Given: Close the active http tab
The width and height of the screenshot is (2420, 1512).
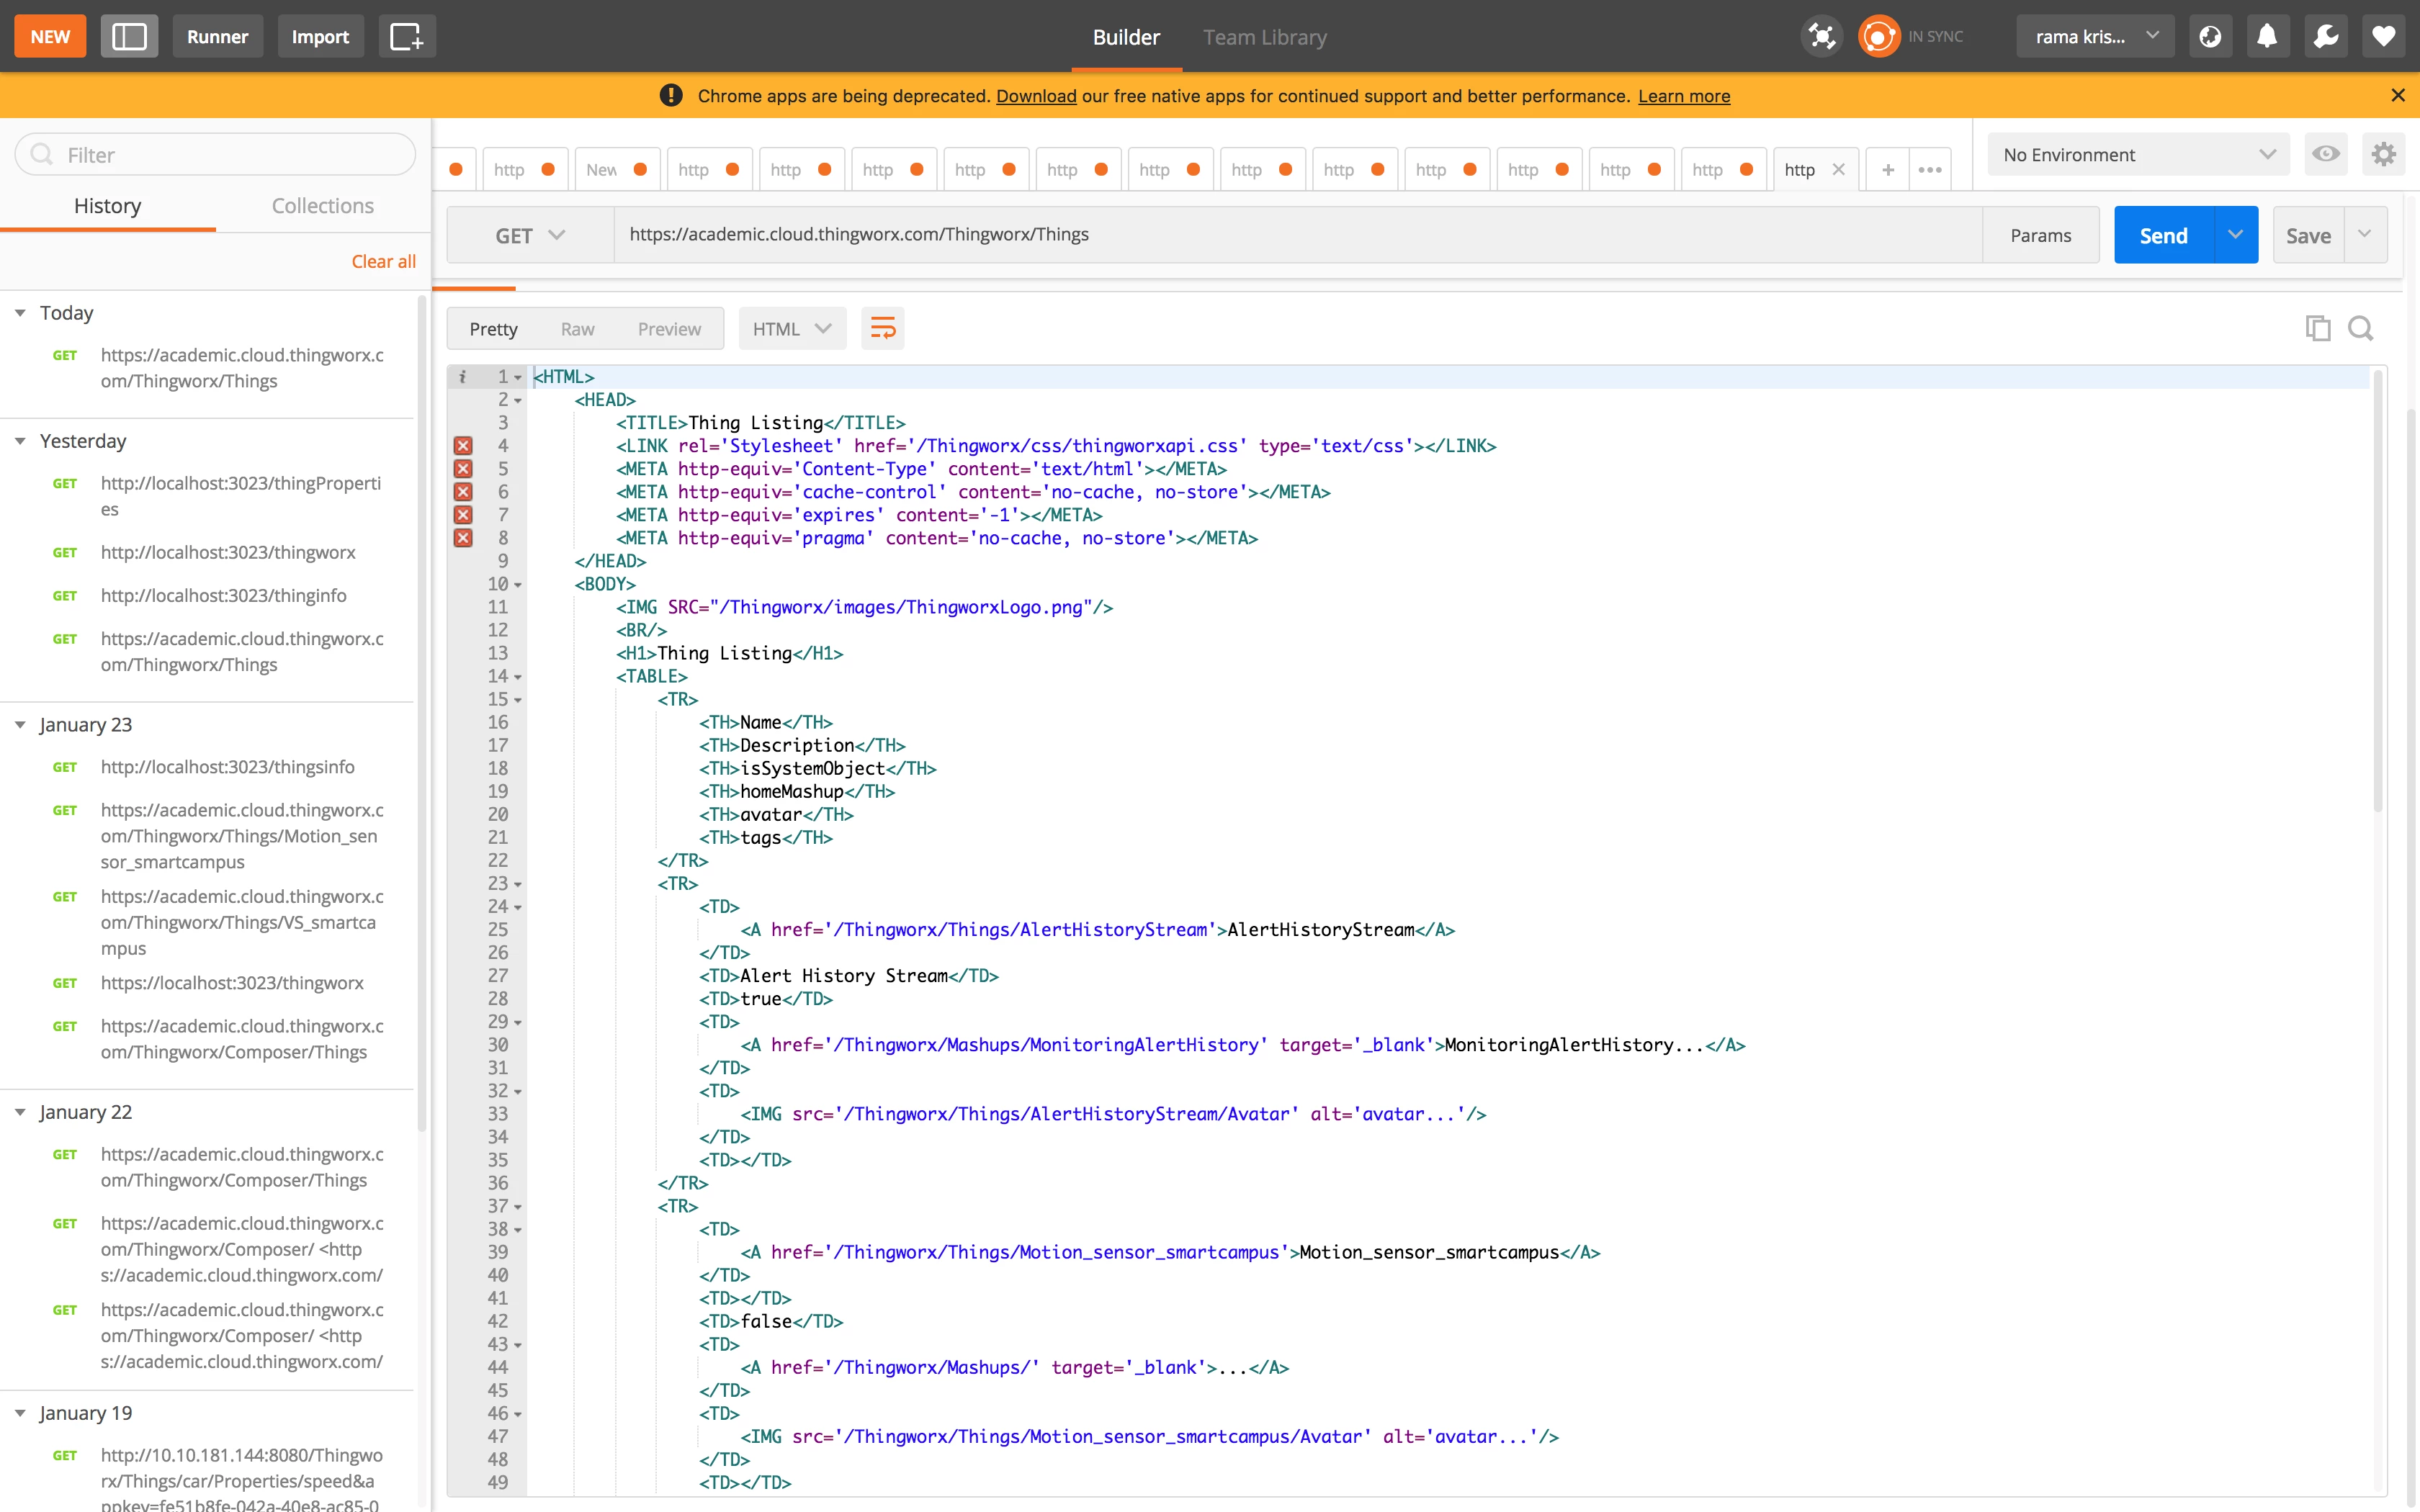Looking at the screenshot, I should pyautogui.click(x=1838, y=170).
